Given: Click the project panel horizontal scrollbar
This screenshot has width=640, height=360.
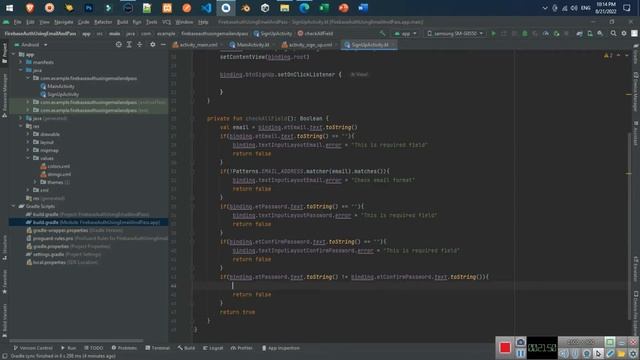Looking at the screenshot, I should 76,340.
